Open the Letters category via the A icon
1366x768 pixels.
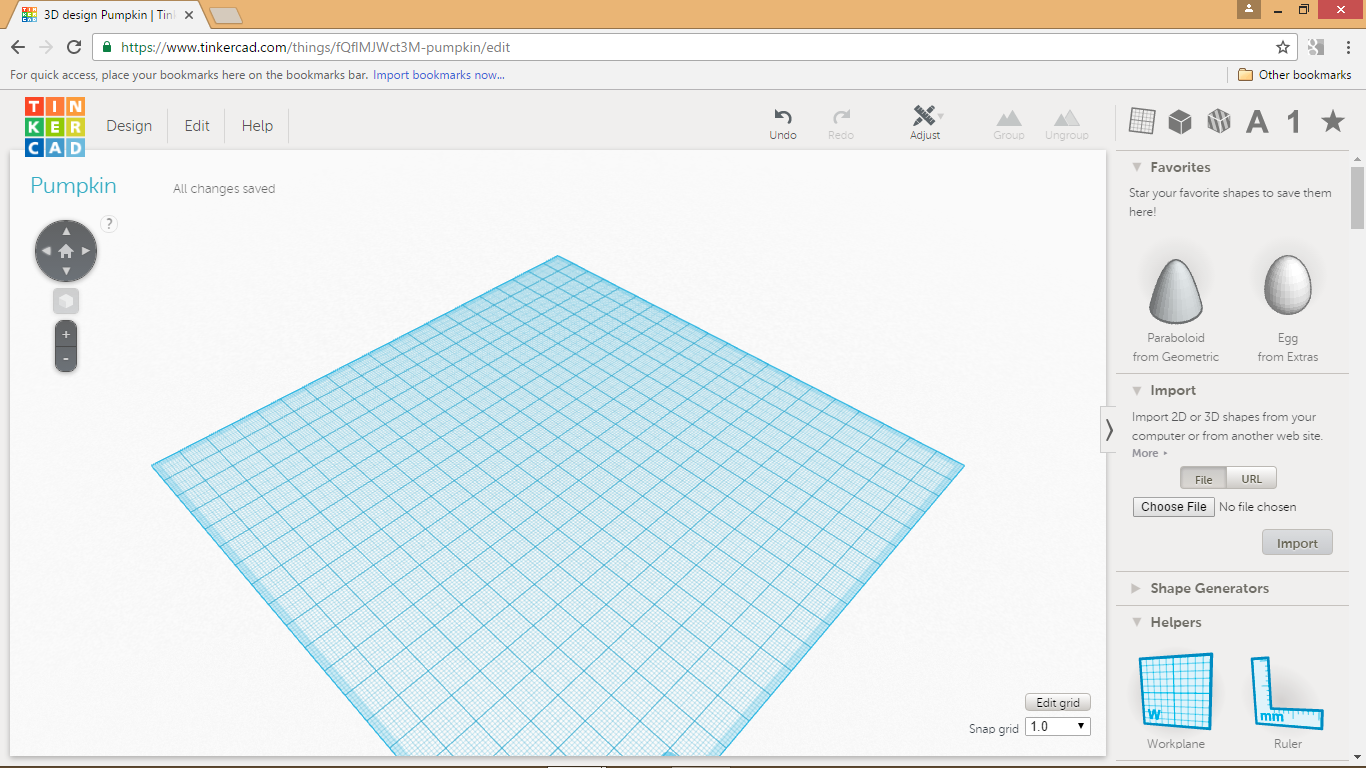(1256, 120)
